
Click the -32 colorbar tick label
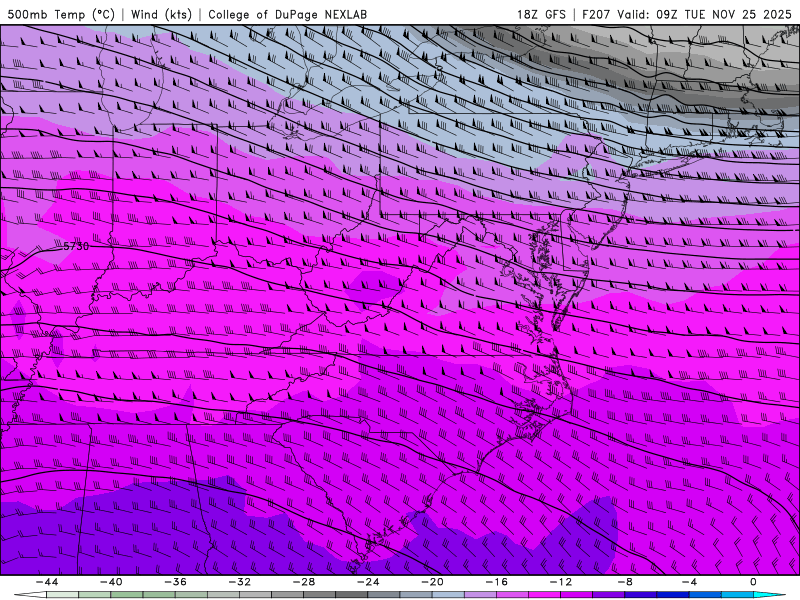[x=239, y=582]
